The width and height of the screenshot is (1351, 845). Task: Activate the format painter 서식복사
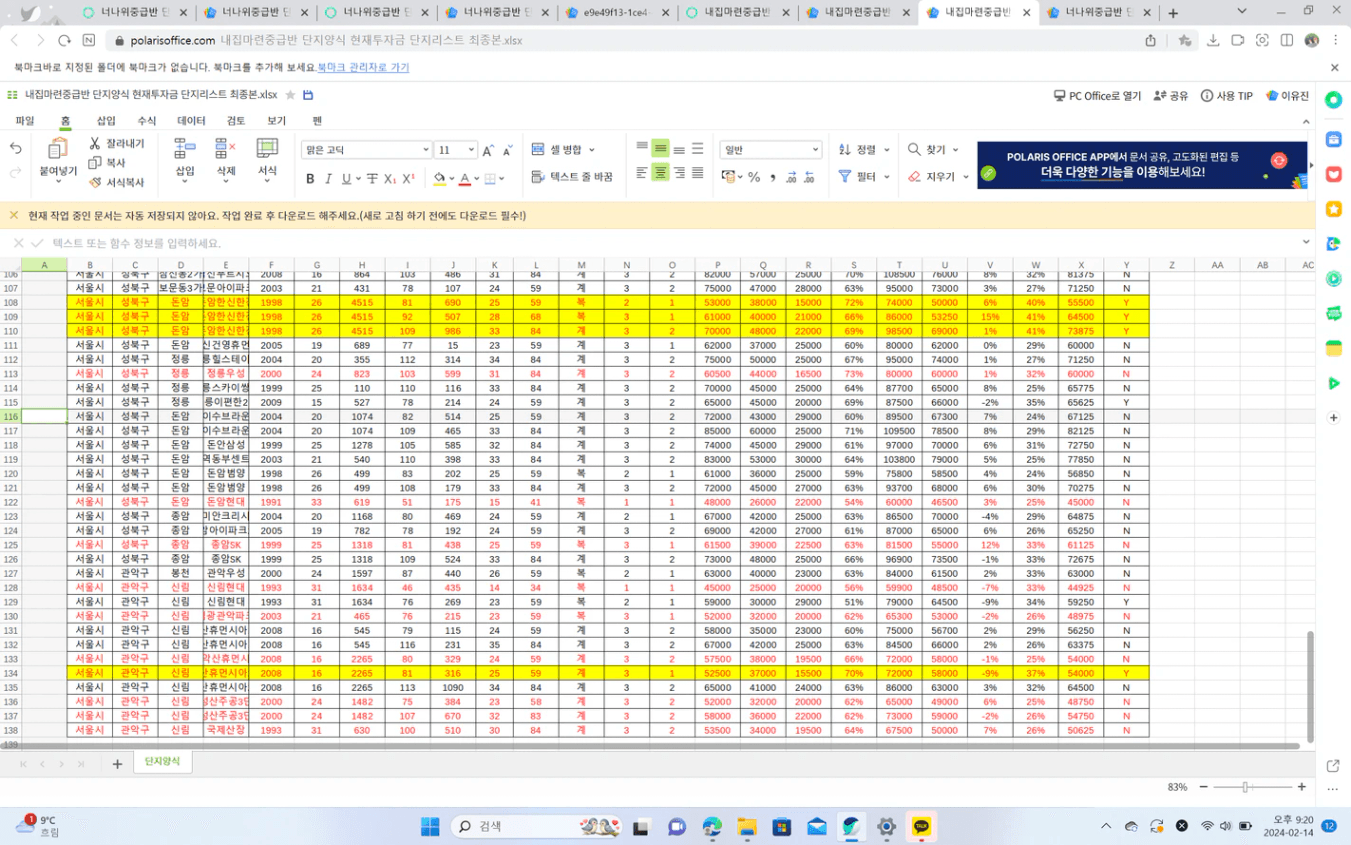coord(117,183)
